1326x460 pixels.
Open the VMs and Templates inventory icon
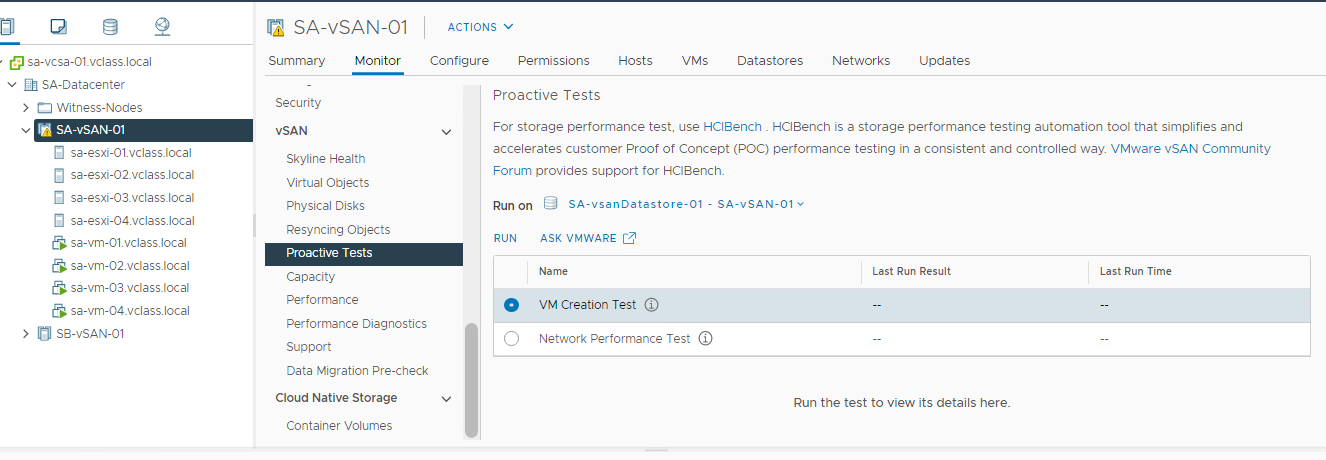pos(59,26)
